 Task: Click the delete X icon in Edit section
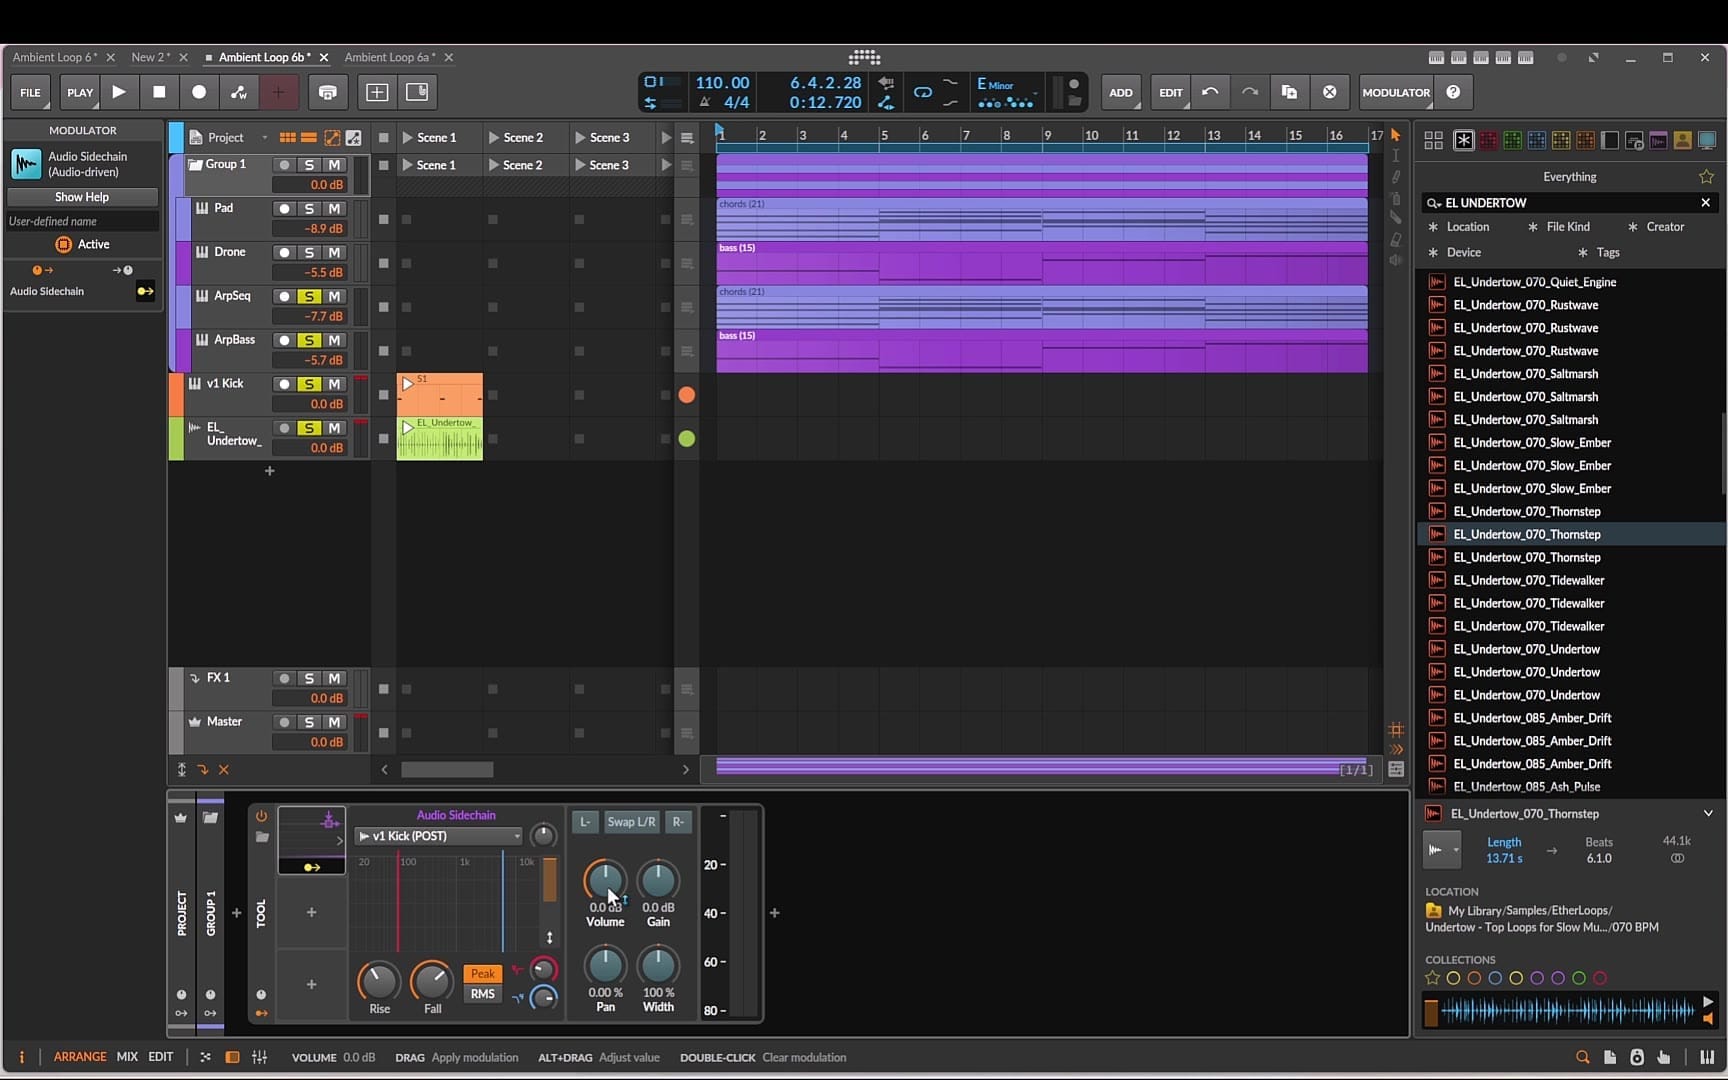(1330, 92)
